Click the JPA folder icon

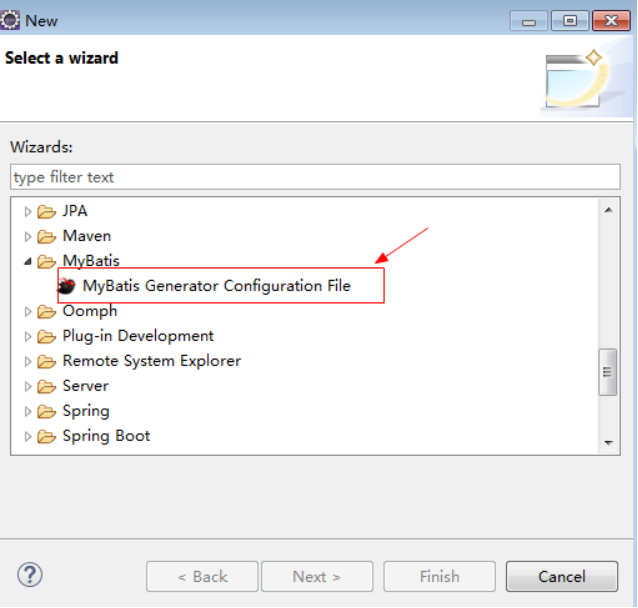(x=46, y=212)
